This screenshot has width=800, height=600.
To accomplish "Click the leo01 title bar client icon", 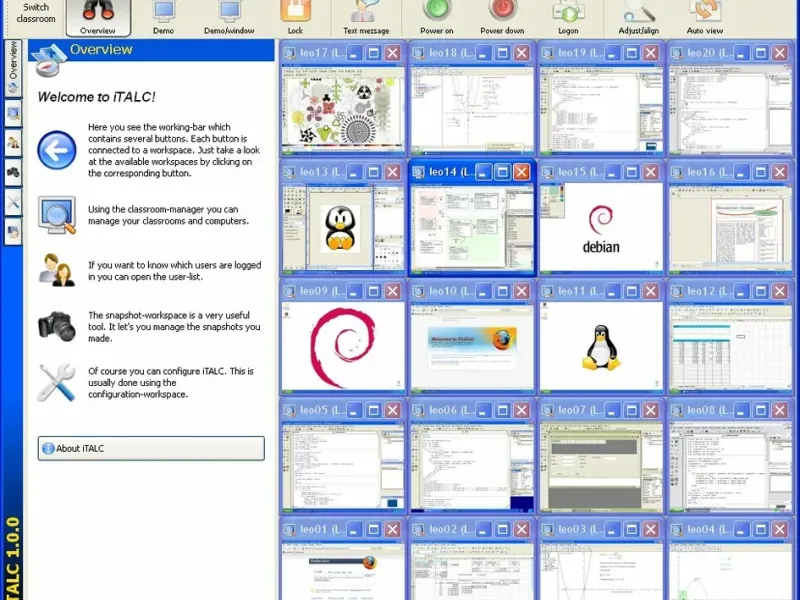I will 290,530.
